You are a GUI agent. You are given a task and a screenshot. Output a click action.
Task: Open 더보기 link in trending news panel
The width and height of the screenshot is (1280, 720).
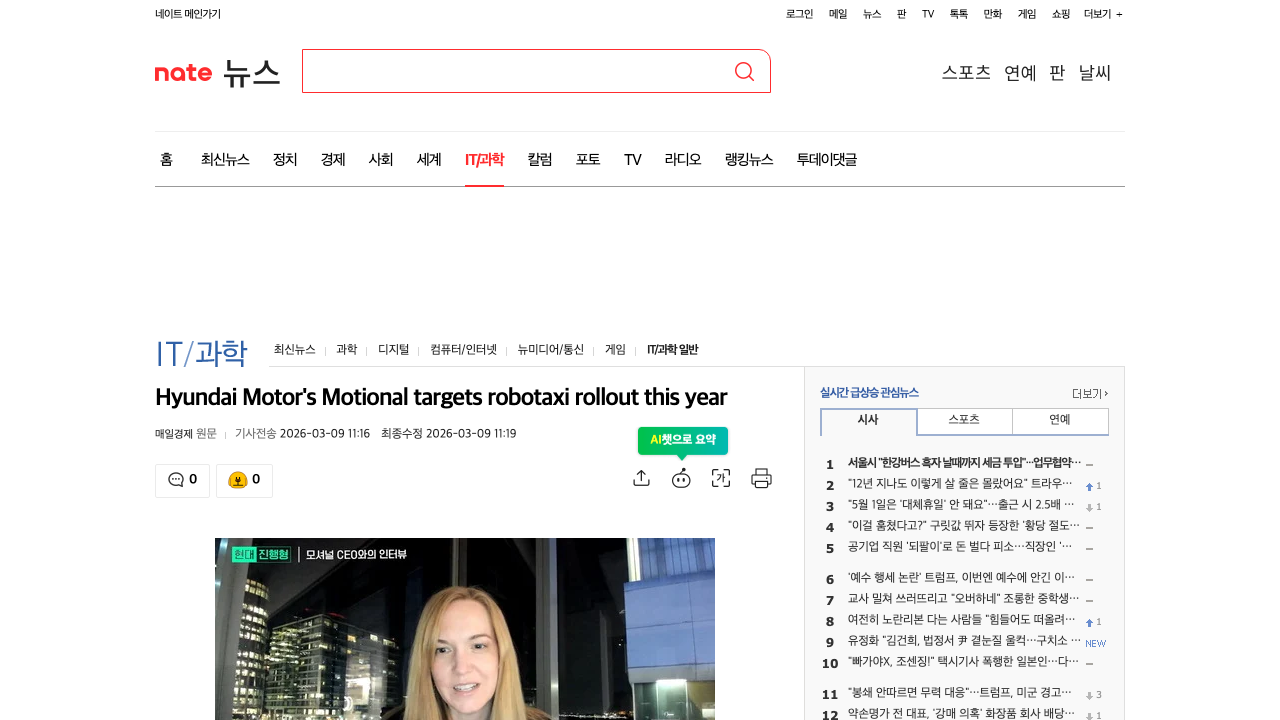pyautogui.click(x=1089, y=393)
